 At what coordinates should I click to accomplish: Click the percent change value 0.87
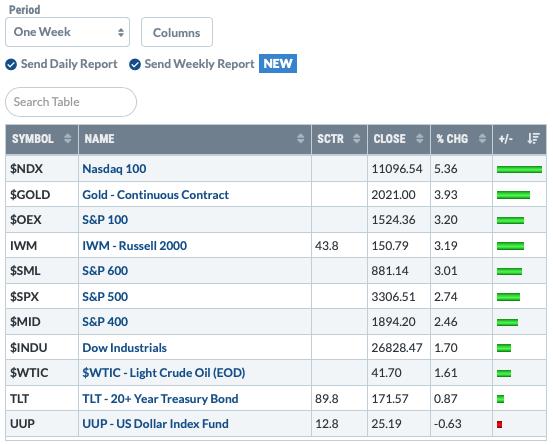pos(446,399)
